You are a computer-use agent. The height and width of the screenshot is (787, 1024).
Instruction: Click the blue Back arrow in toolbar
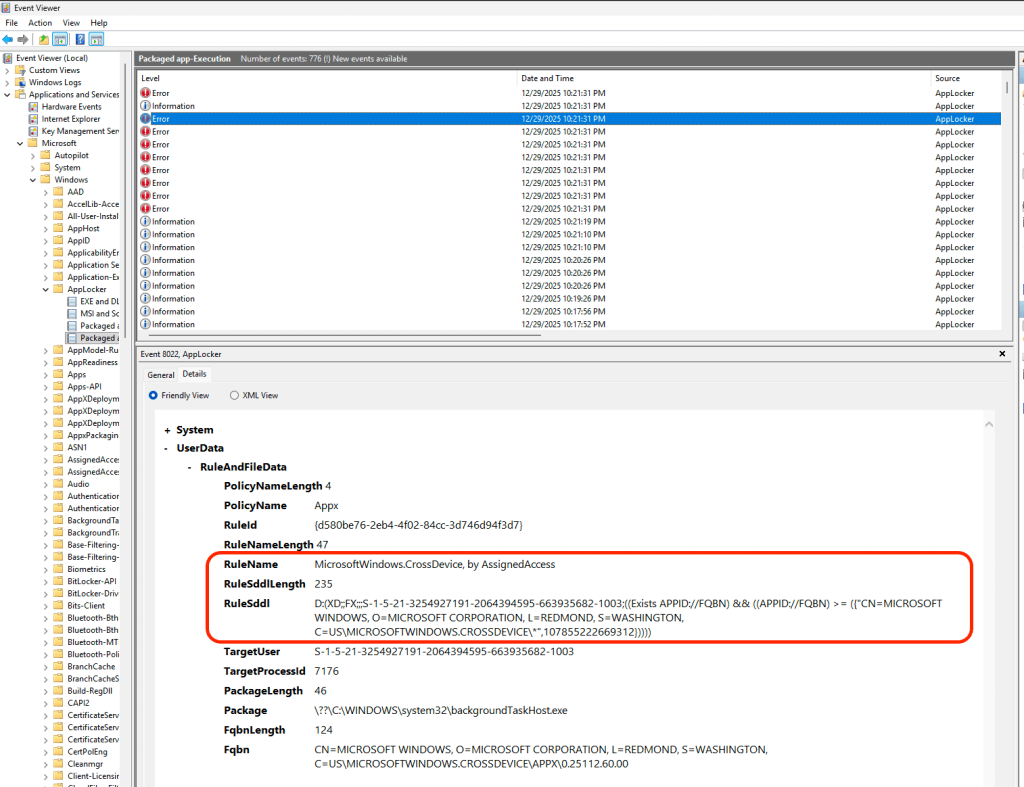pos(8,39)
